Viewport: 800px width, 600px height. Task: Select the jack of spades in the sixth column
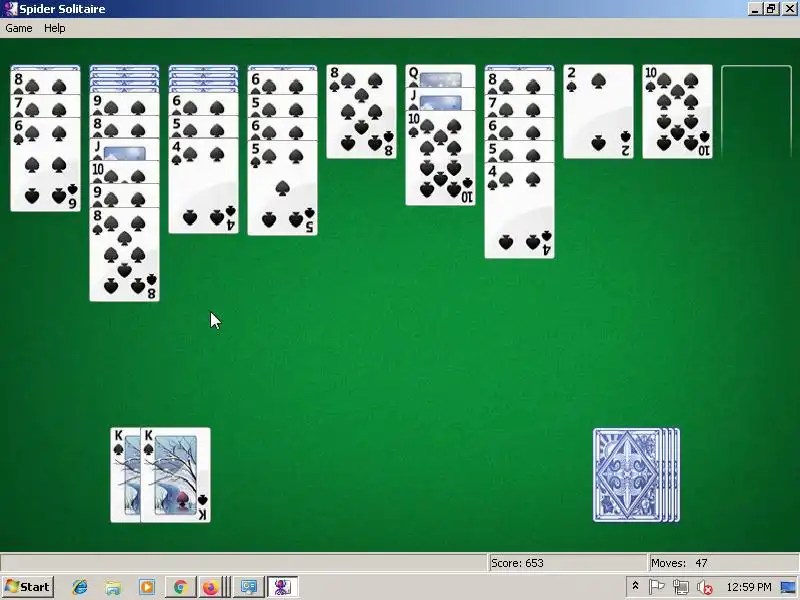pos(440,99)
